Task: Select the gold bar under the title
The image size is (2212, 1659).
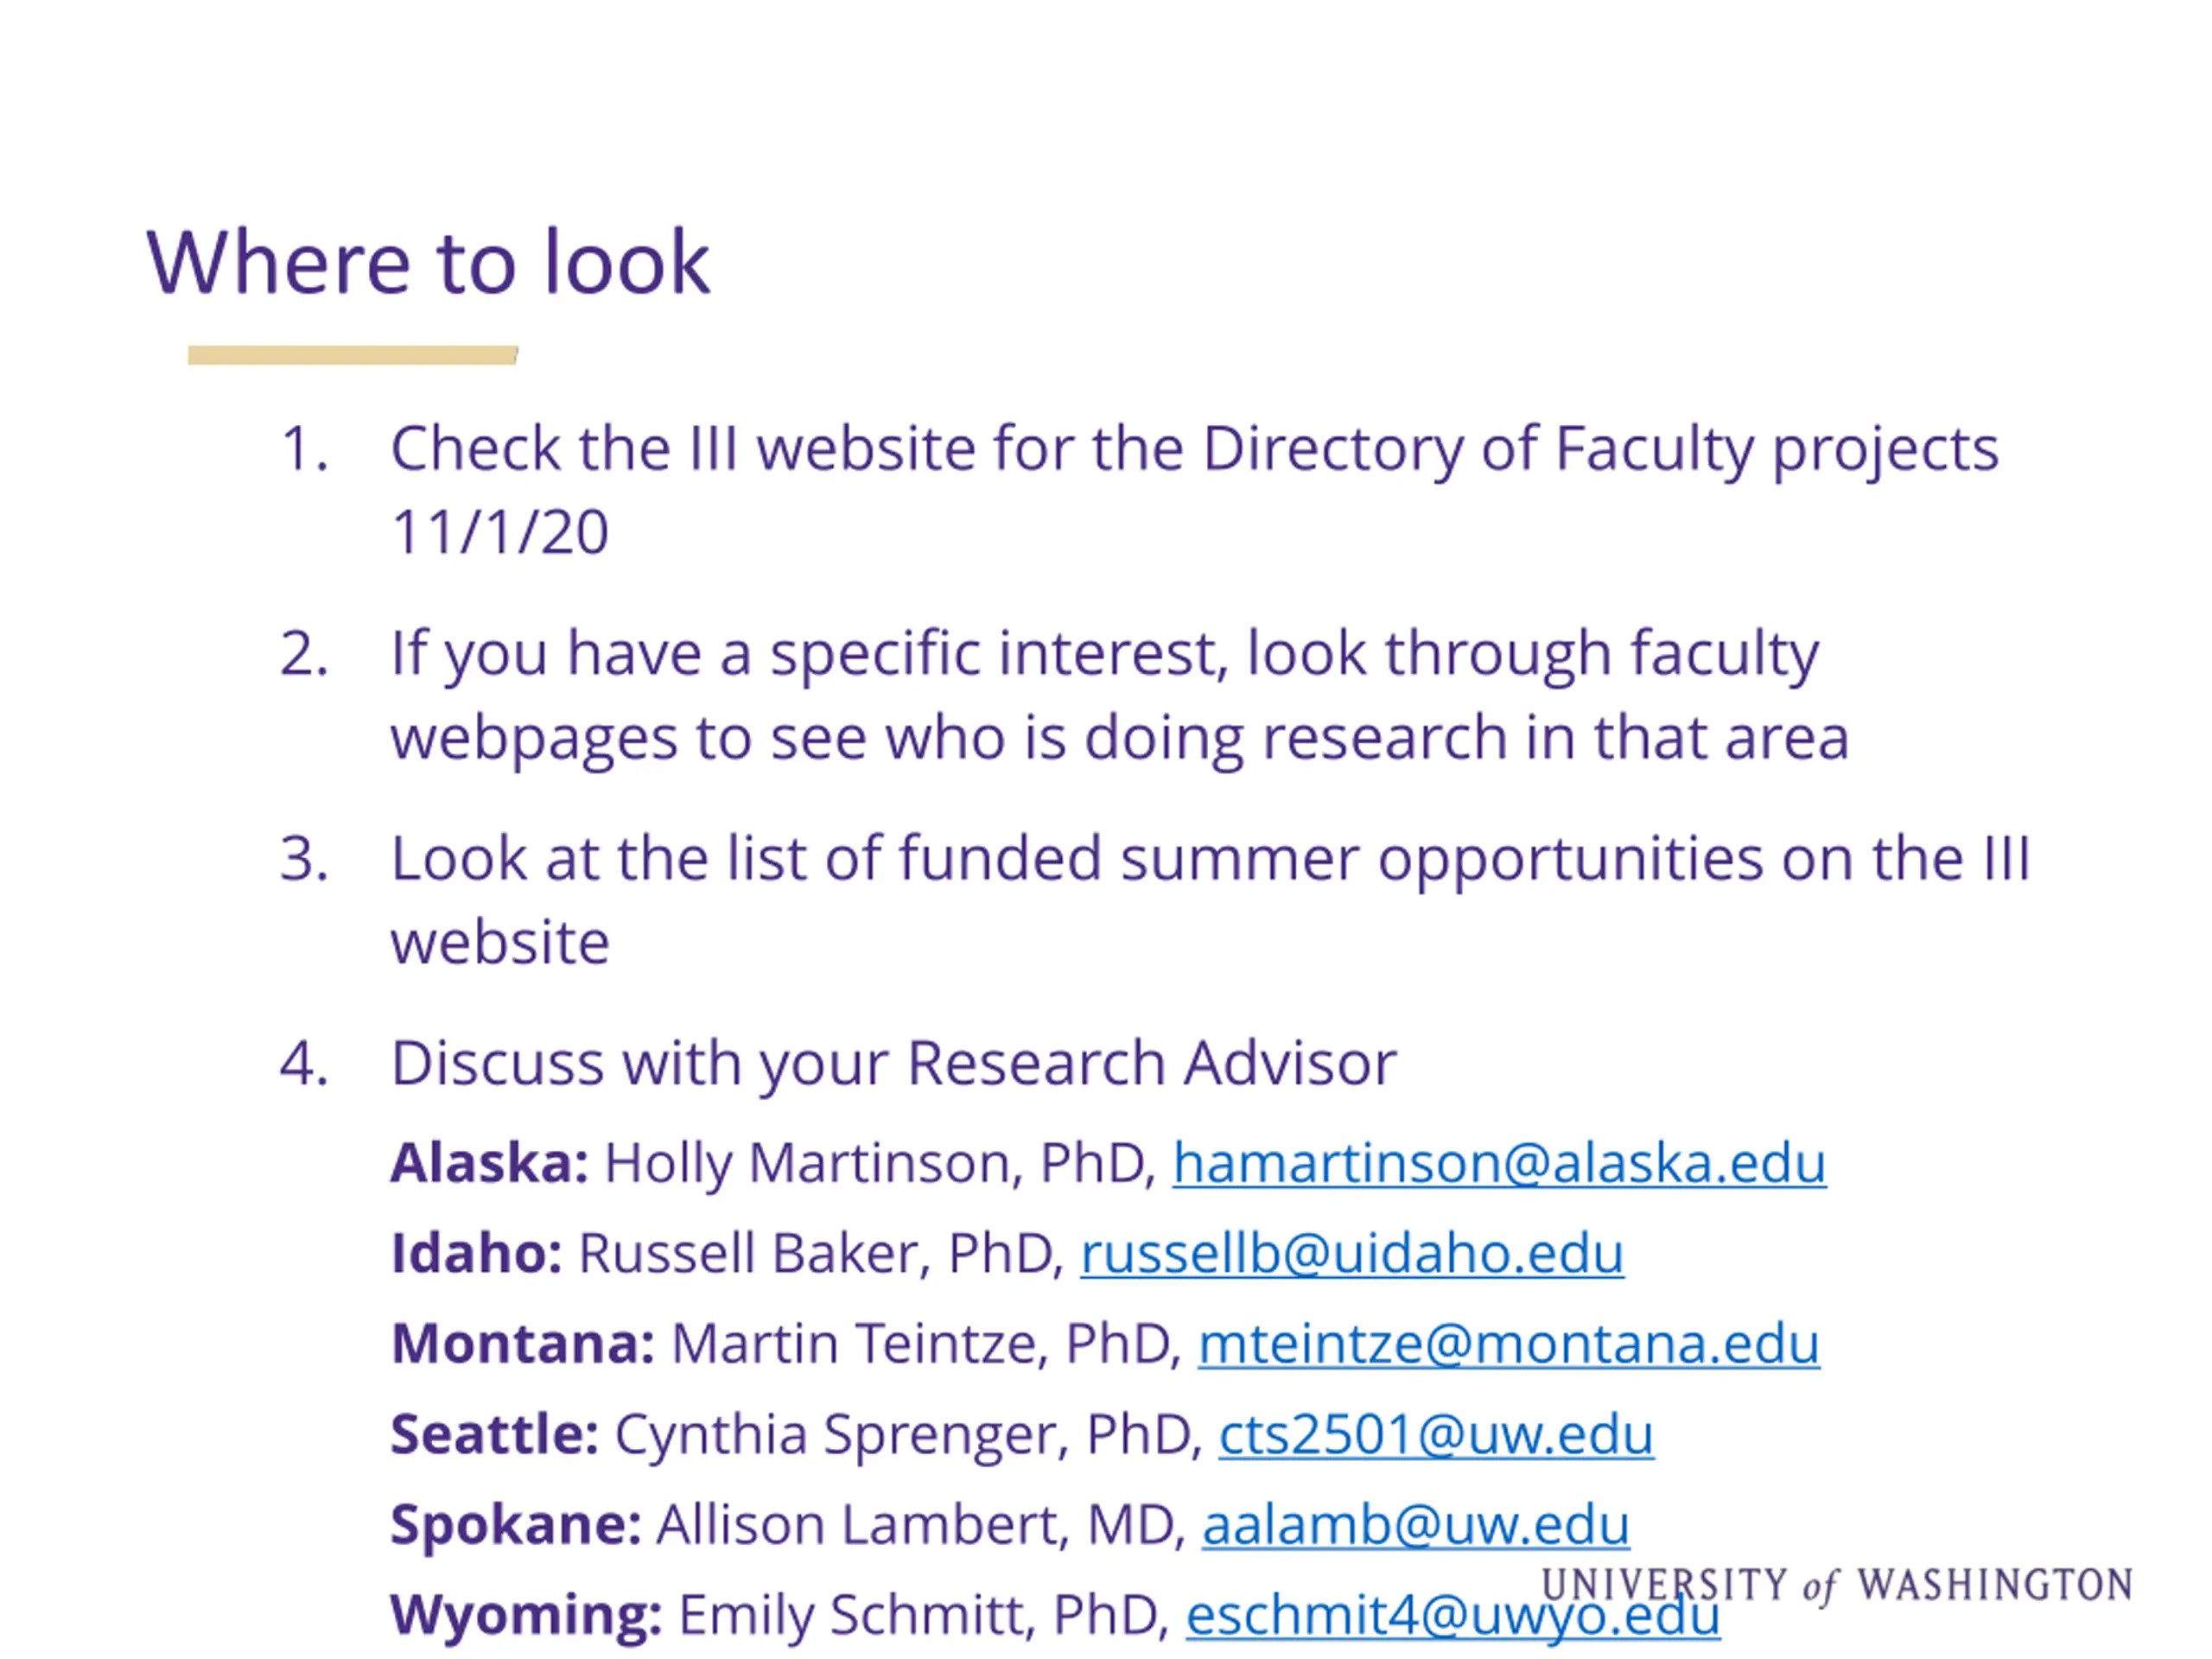Action: click(352, 355)
